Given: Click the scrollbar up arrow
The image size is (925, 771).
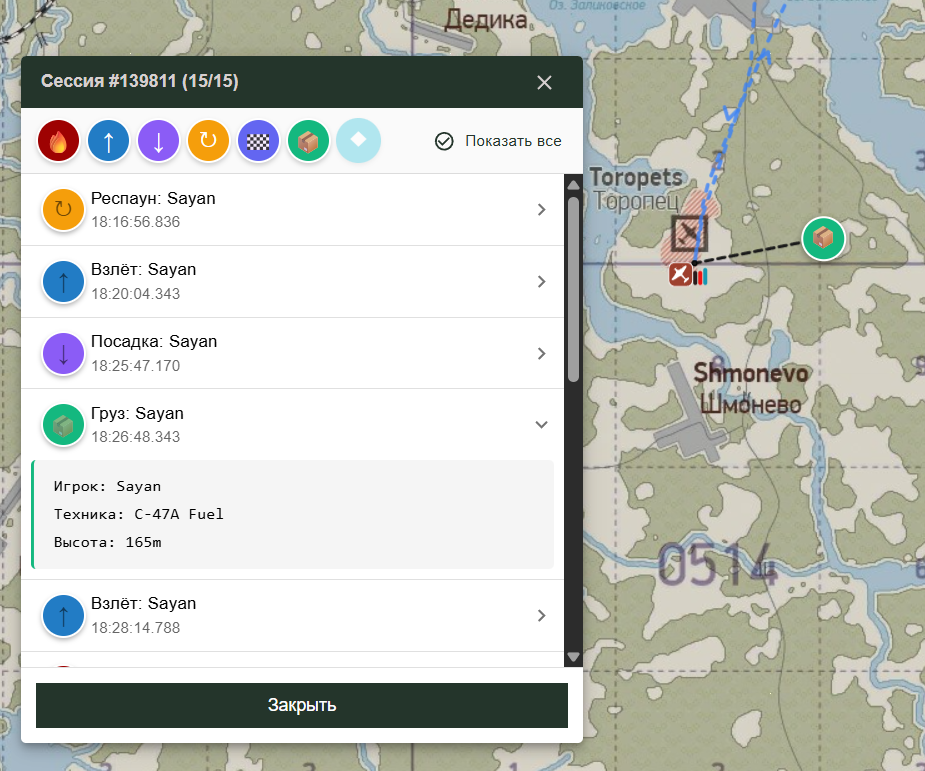Looking at the screenshot, I should click(573, 185).
